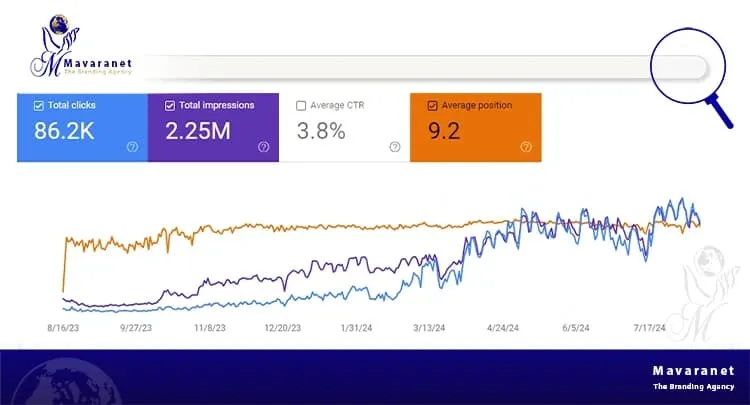Open the help icon on Average CTR card
Viewport: 750px width, 405px height.
(x=394, y=147)
